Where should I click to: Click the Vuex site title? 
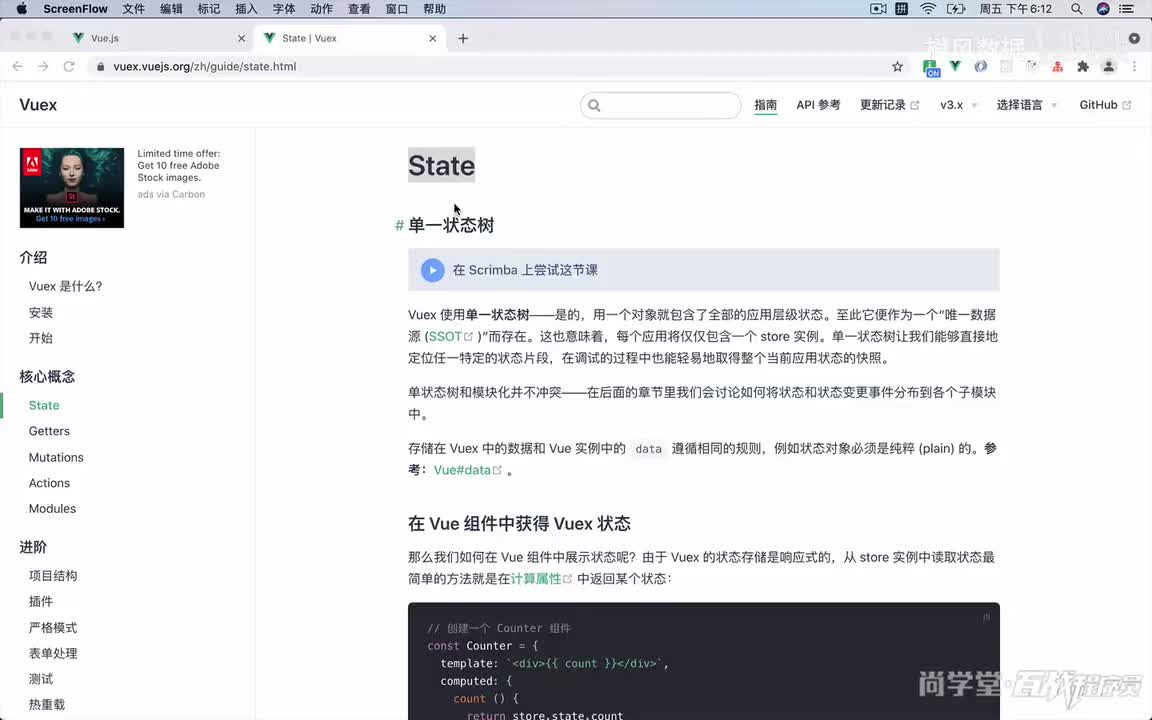click(x=38, y=104)
